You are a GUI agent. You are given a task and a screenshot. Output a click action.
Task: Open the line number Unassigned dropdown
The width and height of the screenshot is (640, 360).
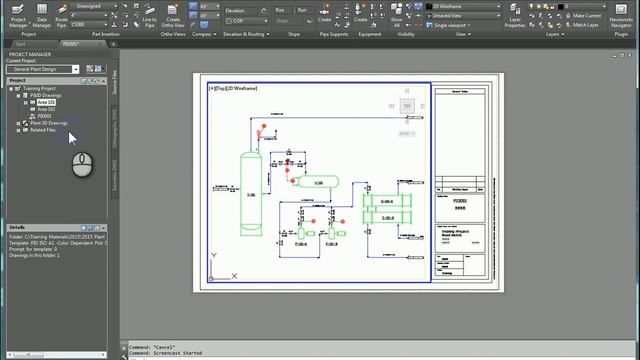[x=94, y=6]
